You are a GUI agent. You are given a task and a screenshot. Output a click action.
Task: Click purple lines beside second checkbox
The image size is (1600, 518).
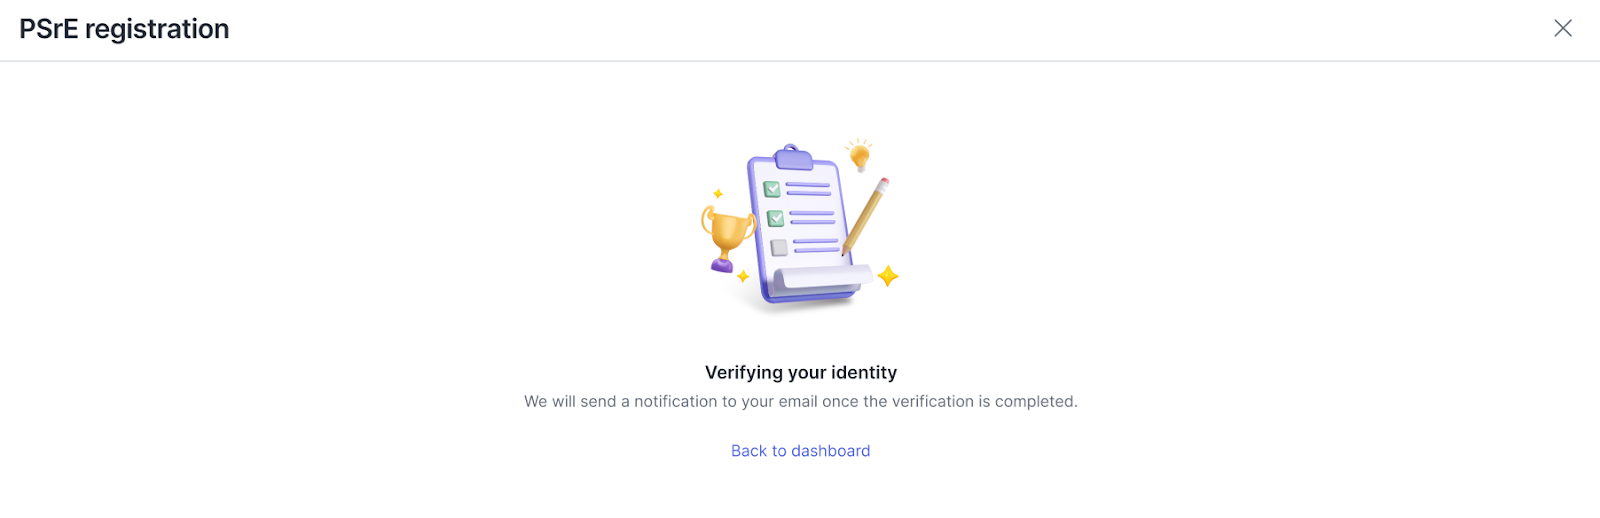pyautogui.click(x=812, y=217)
